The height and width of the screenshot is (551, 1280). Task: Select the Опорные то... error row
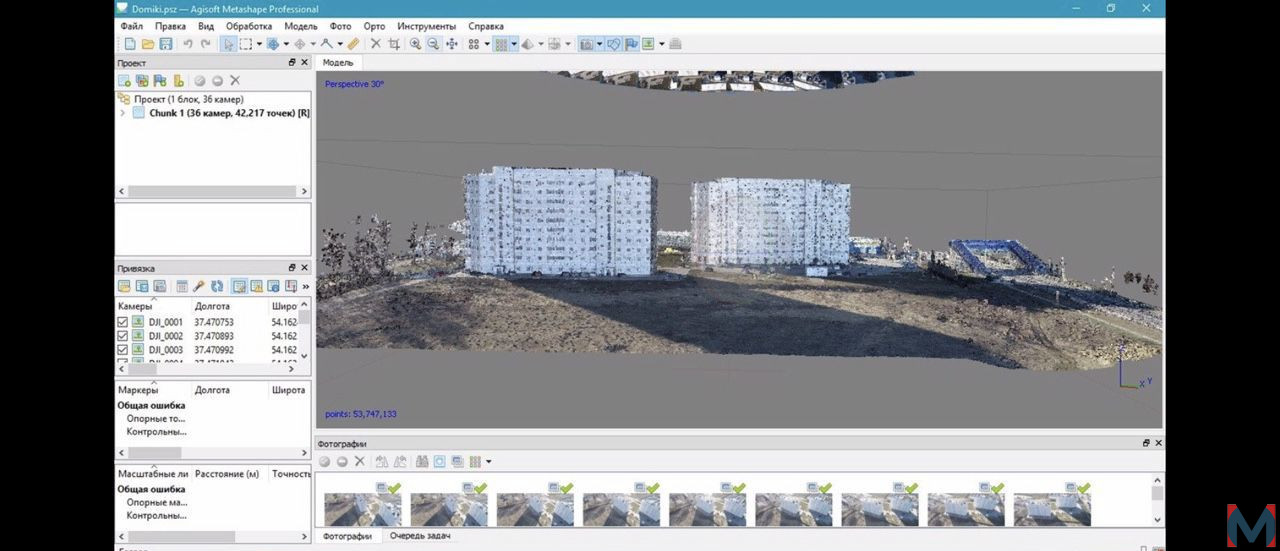coord(156,418)
